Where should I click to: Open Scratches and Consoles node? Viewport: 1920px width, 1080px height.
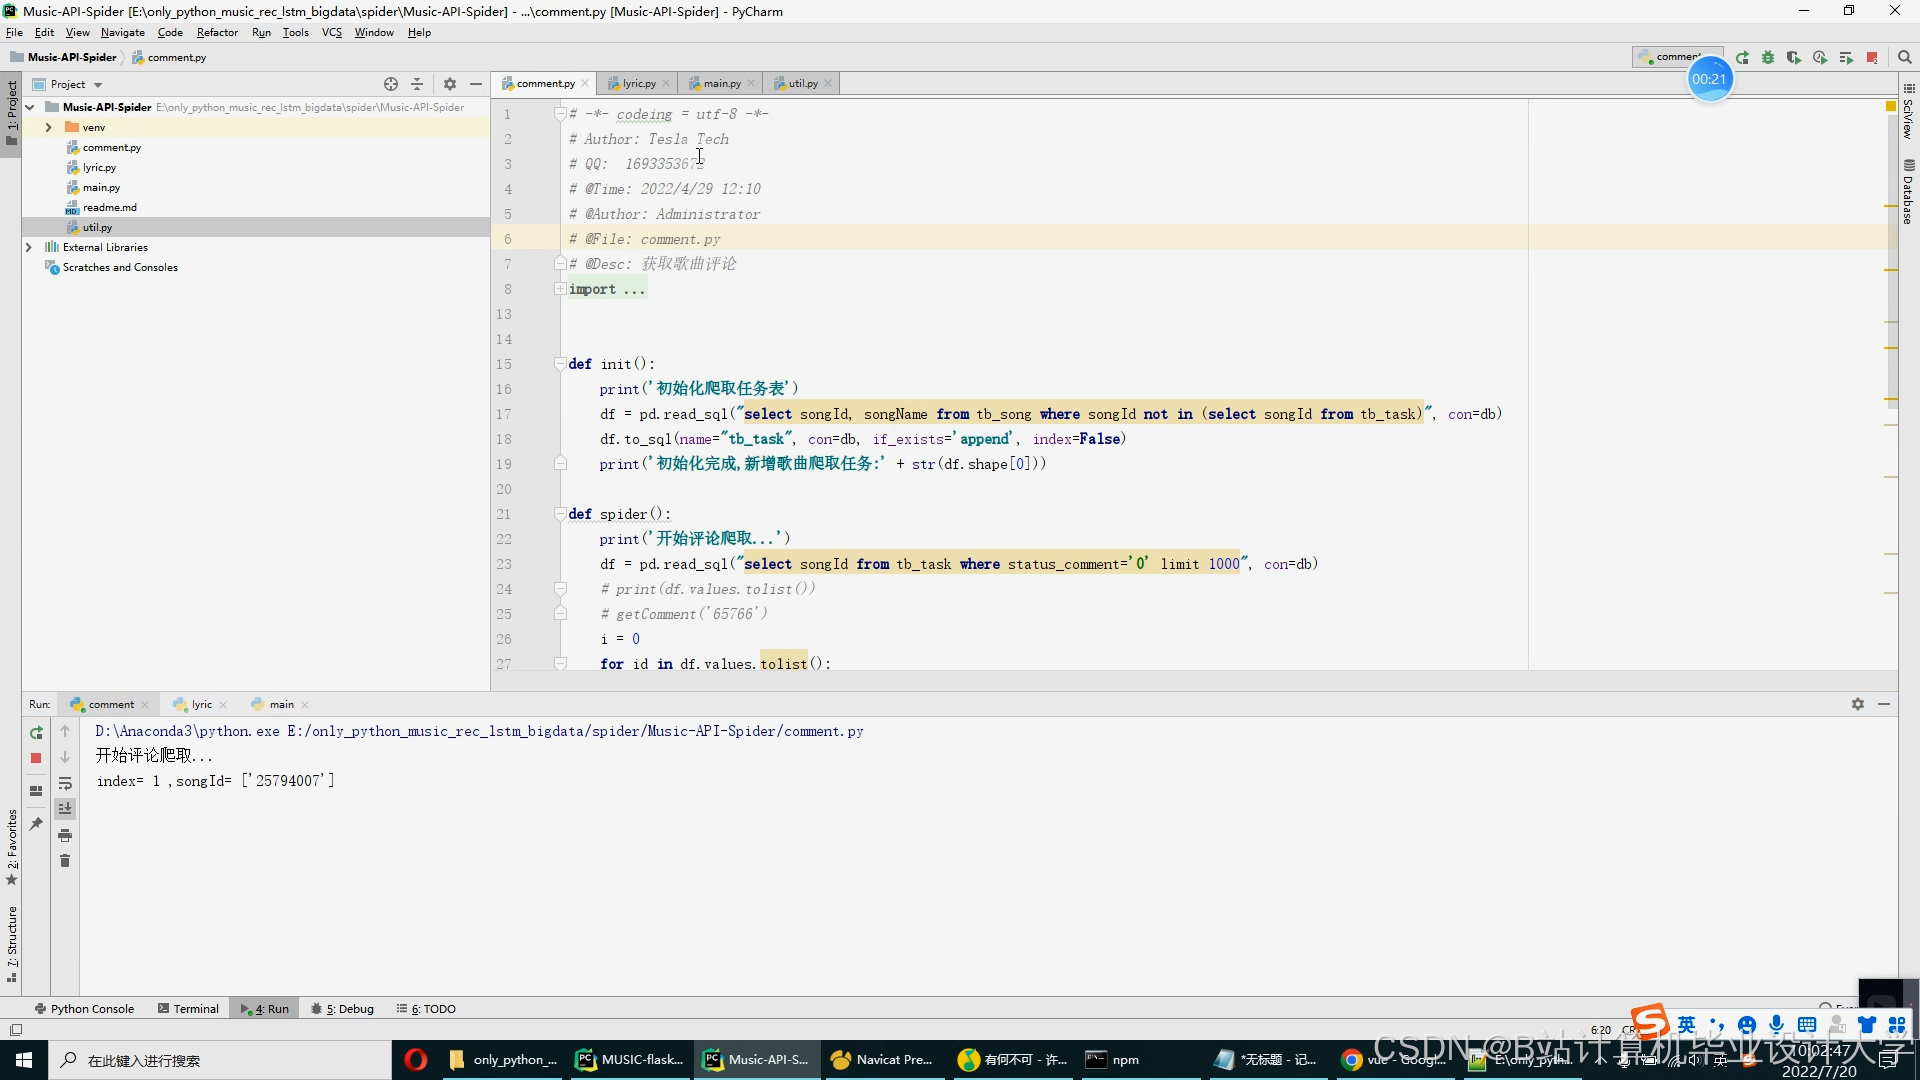click(120, 267)
